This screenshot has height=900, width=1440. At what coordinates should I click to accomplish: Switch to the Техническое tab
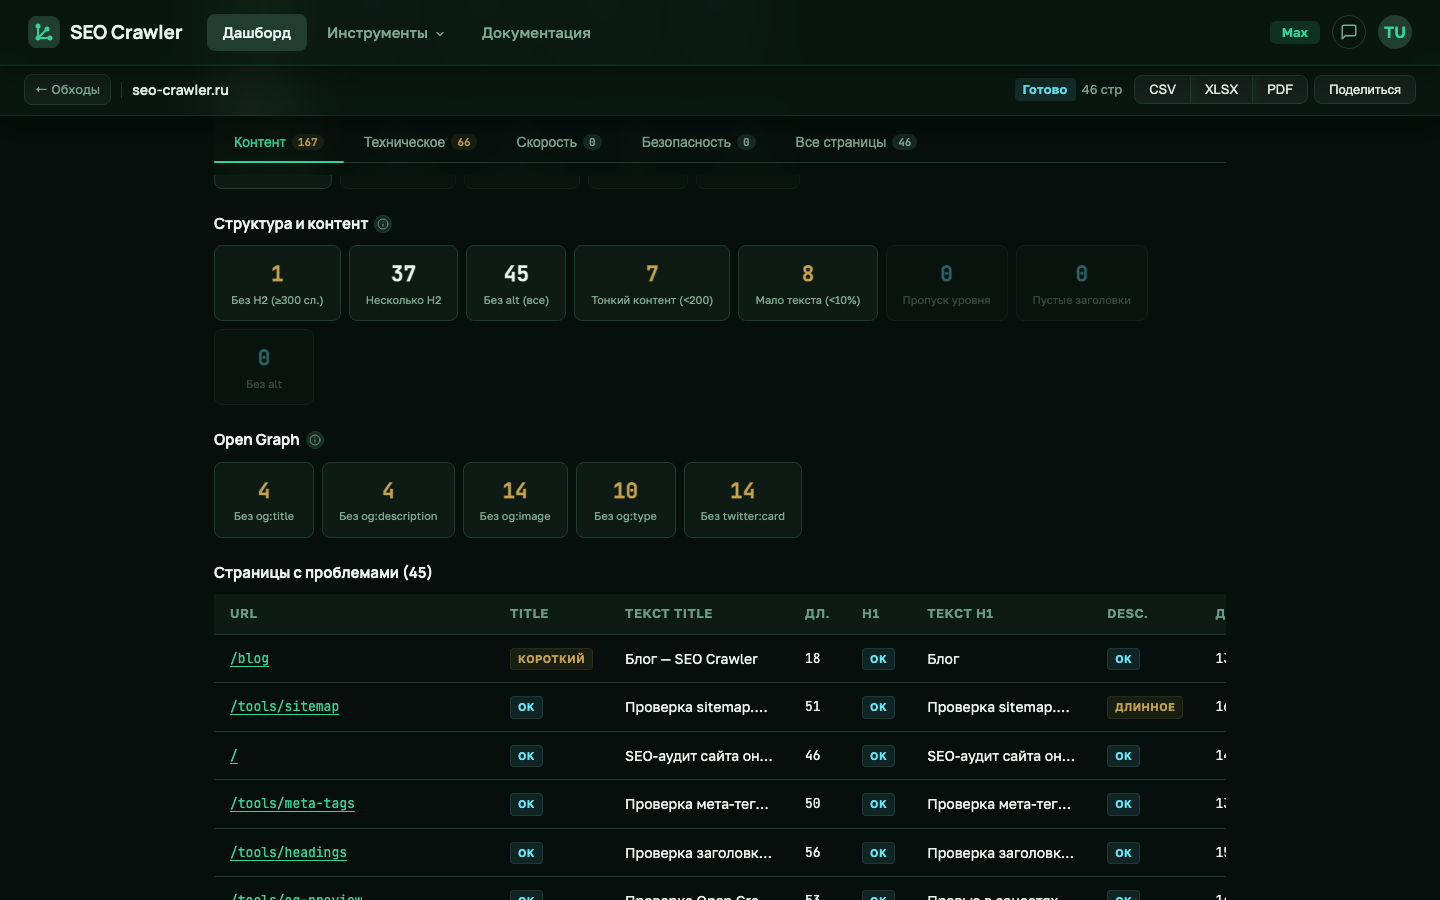pos(419,142)
